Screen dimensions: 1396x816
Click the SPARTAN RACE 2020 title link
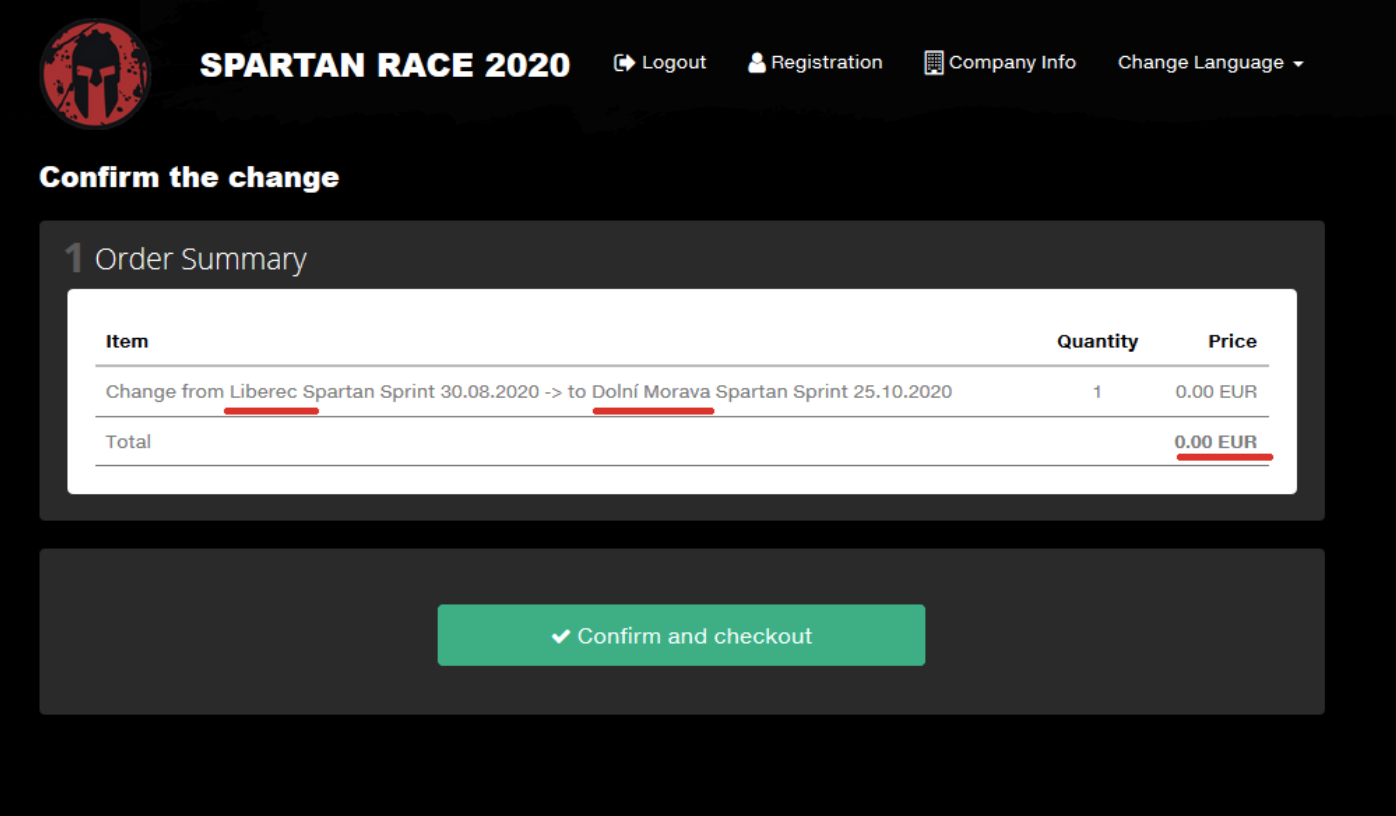385,65
